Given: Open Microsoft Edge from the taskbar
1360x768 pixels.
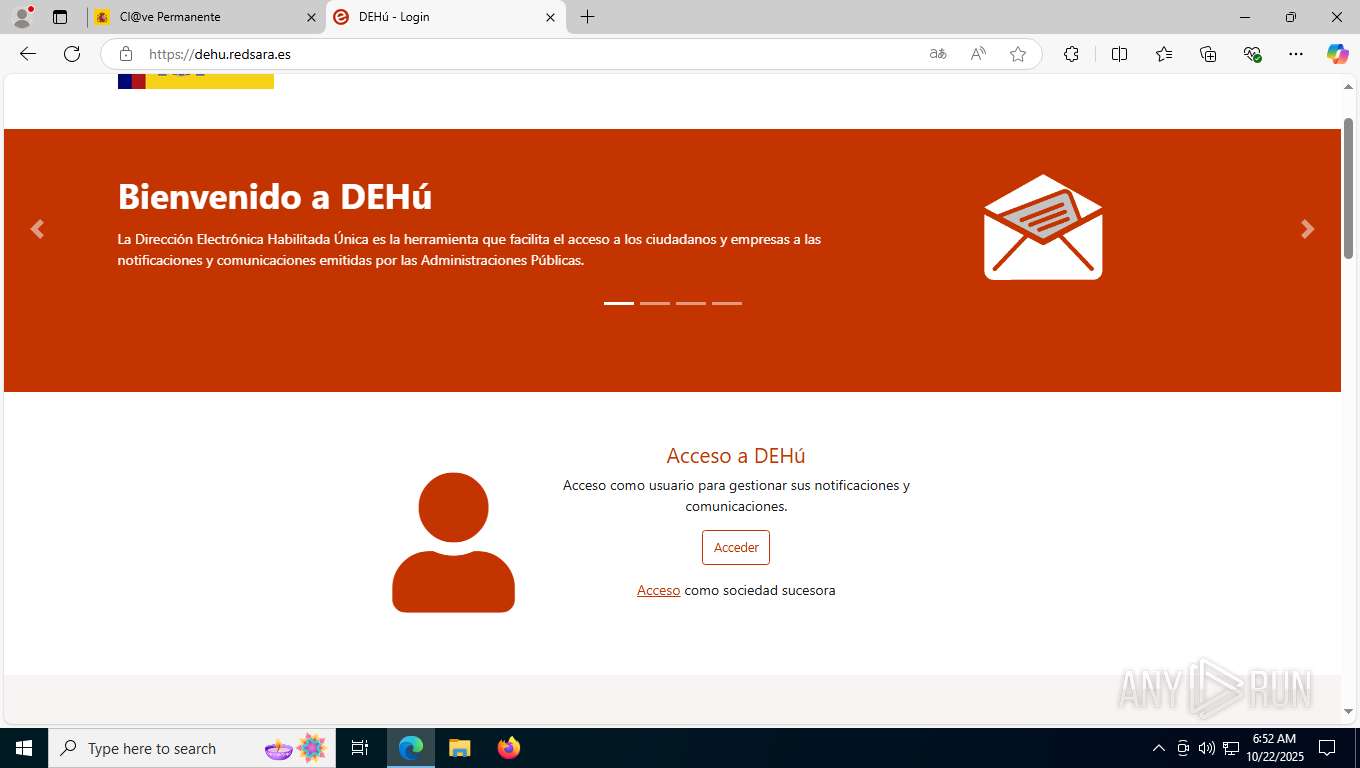Looking at the screenshot, I should point(411,748).
